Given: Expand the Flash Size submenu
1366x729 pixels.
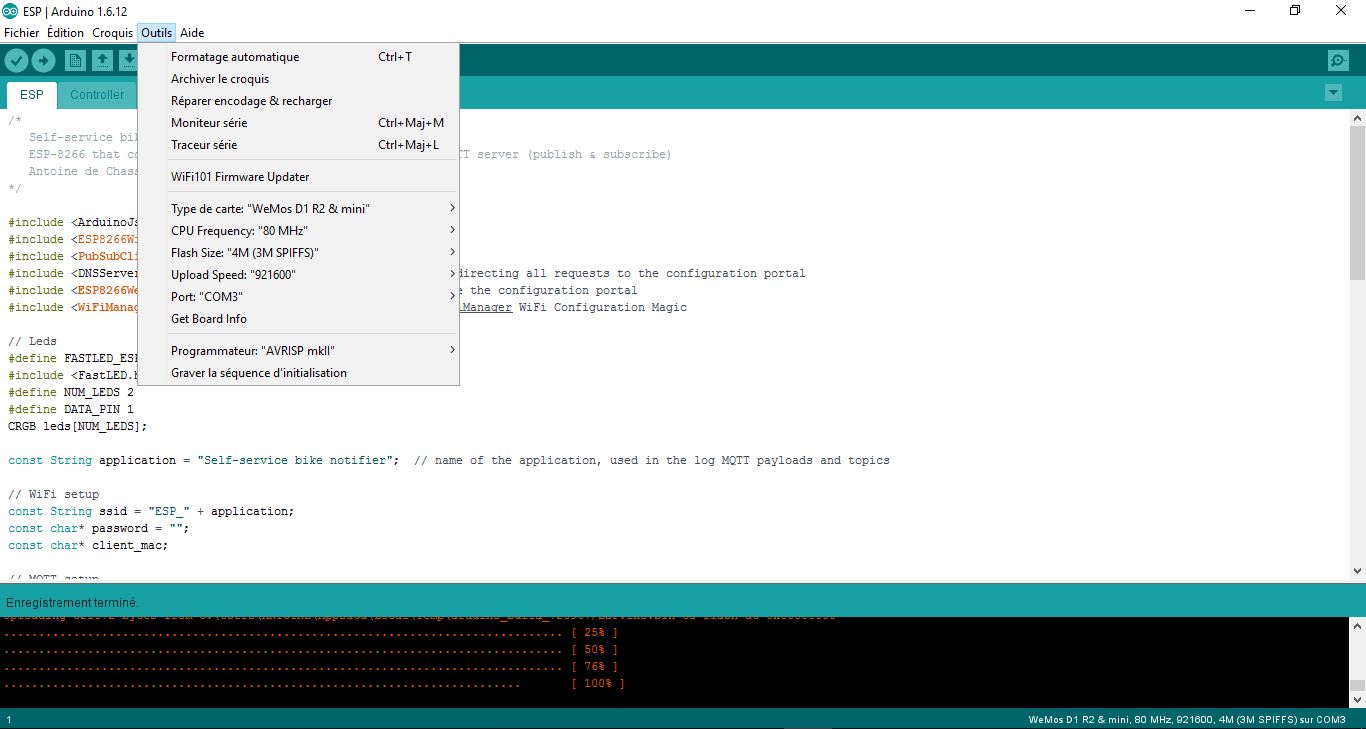Looking at the screenshot, I should click(298, 253).
